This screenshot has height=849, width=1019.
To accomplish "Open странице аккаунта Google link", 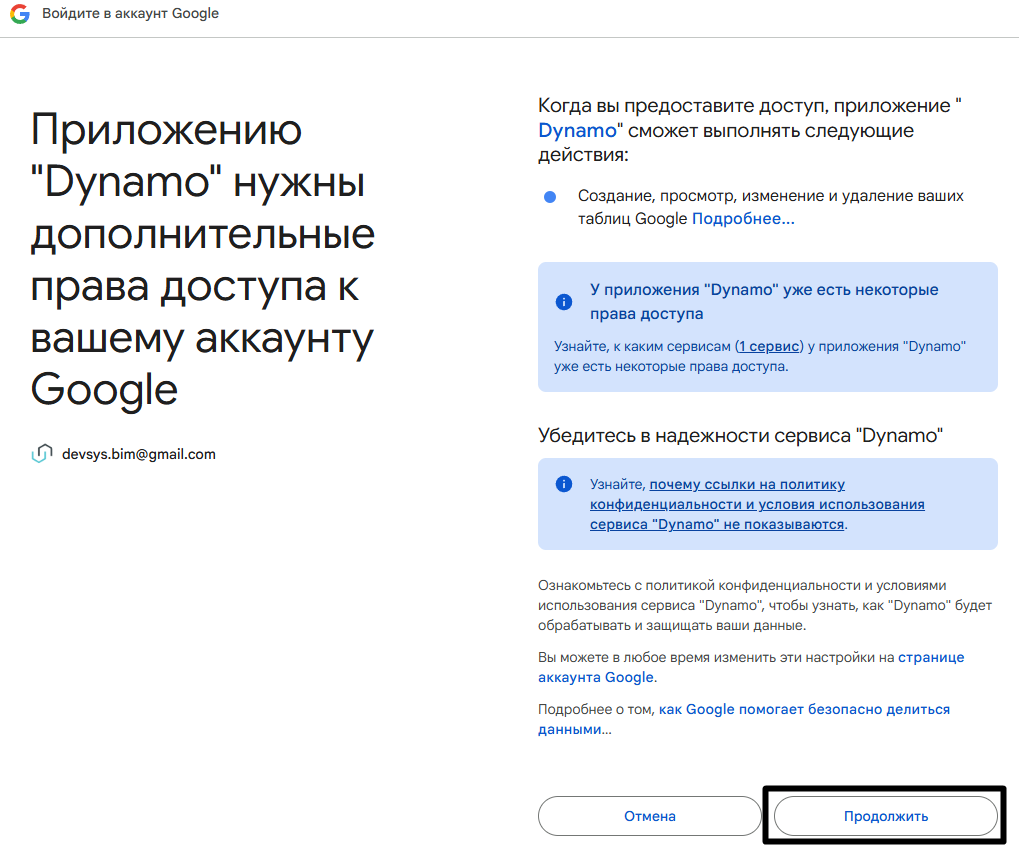I will tap(751, 667).
